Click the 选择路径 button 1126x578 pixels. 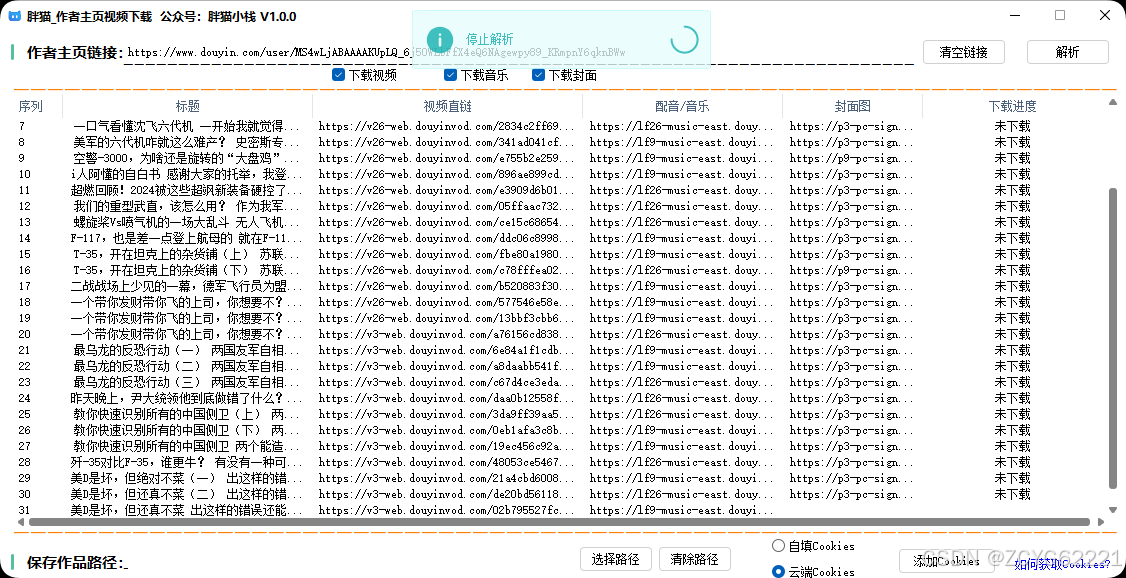tap(615, 559)
